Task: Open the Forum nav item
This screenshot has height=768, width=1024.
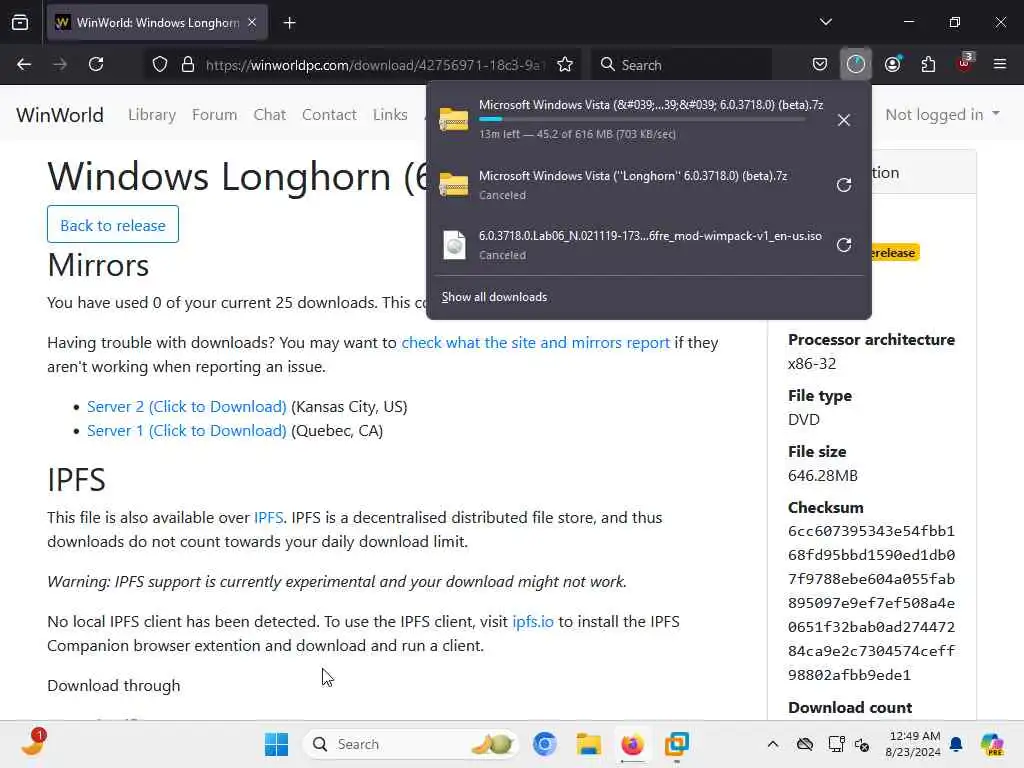Action: coord(214,115)
